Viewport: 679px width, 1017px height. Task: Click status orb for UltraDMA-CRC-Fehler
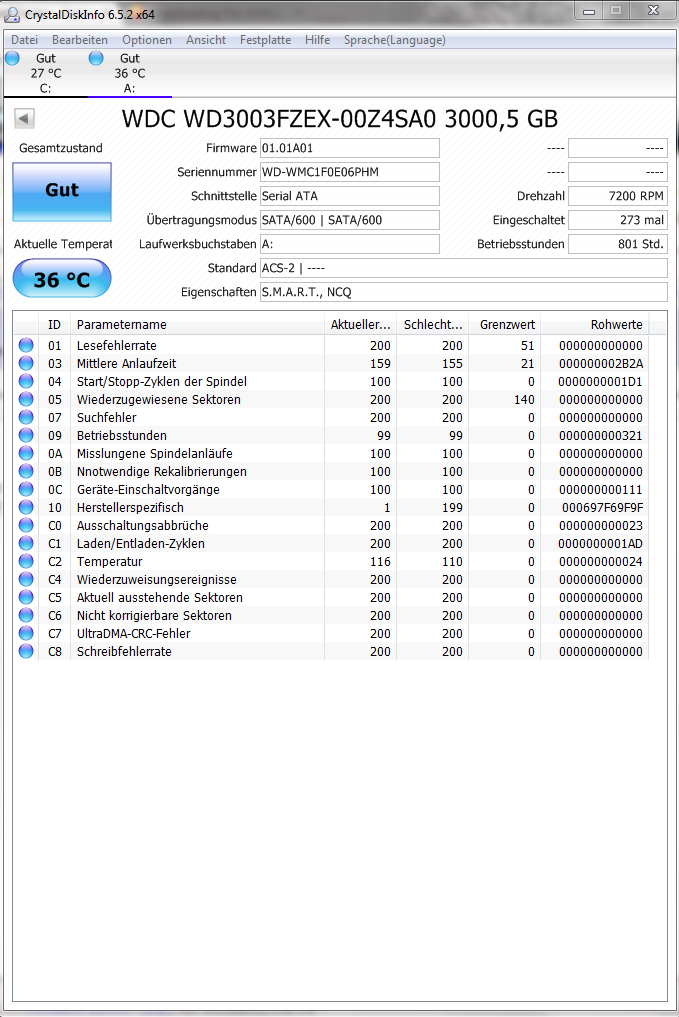click(x=26, y=633)
